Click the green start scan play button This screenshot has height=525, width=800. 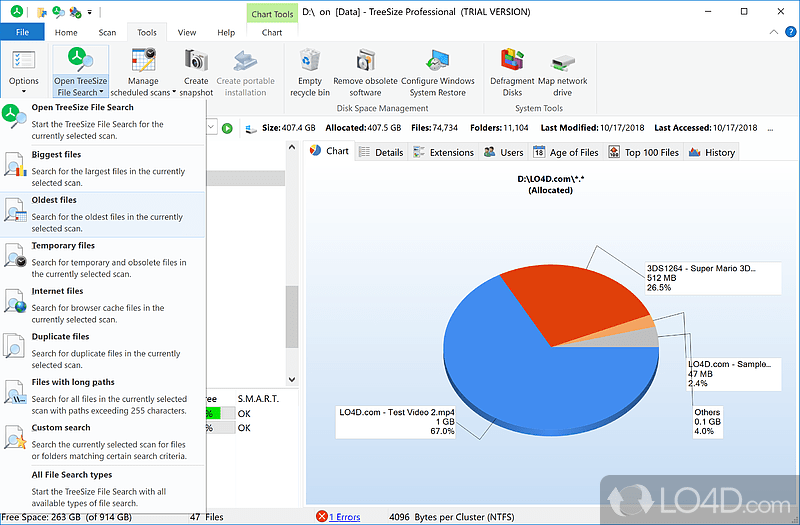228,128
